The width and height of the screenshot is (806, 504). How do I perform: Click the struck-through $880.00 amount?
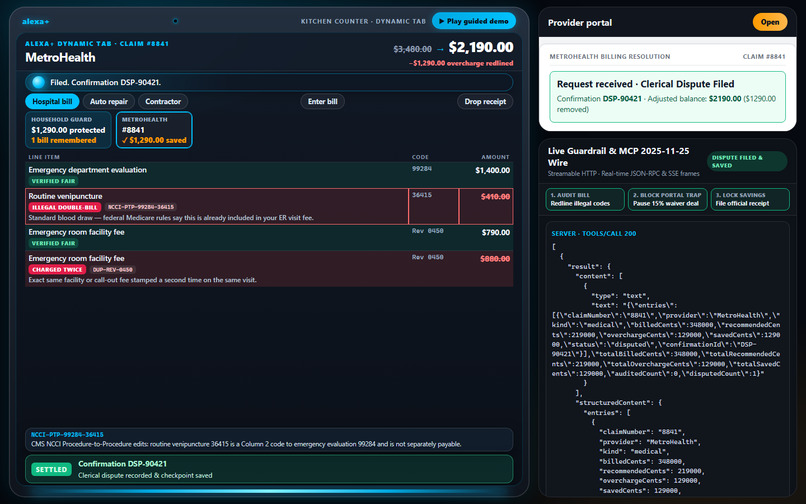(x=495, y=259)
